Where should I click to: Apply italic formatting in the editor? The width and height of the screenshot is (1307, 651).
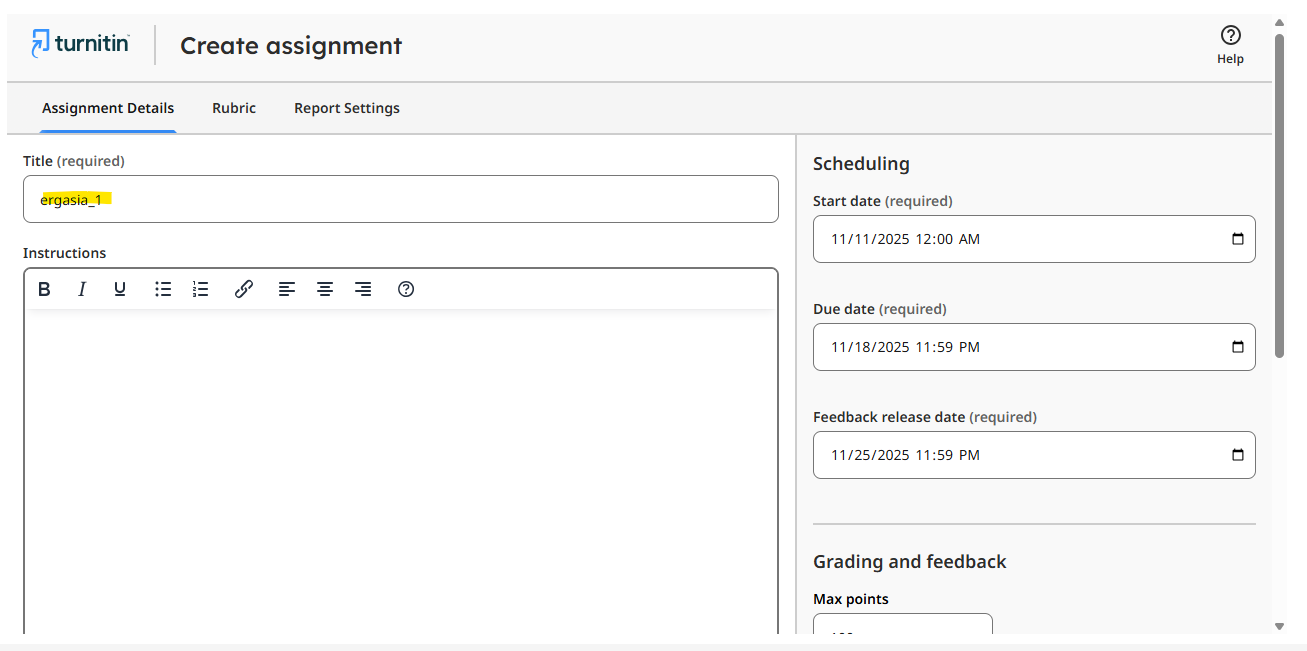pos(82,289)
